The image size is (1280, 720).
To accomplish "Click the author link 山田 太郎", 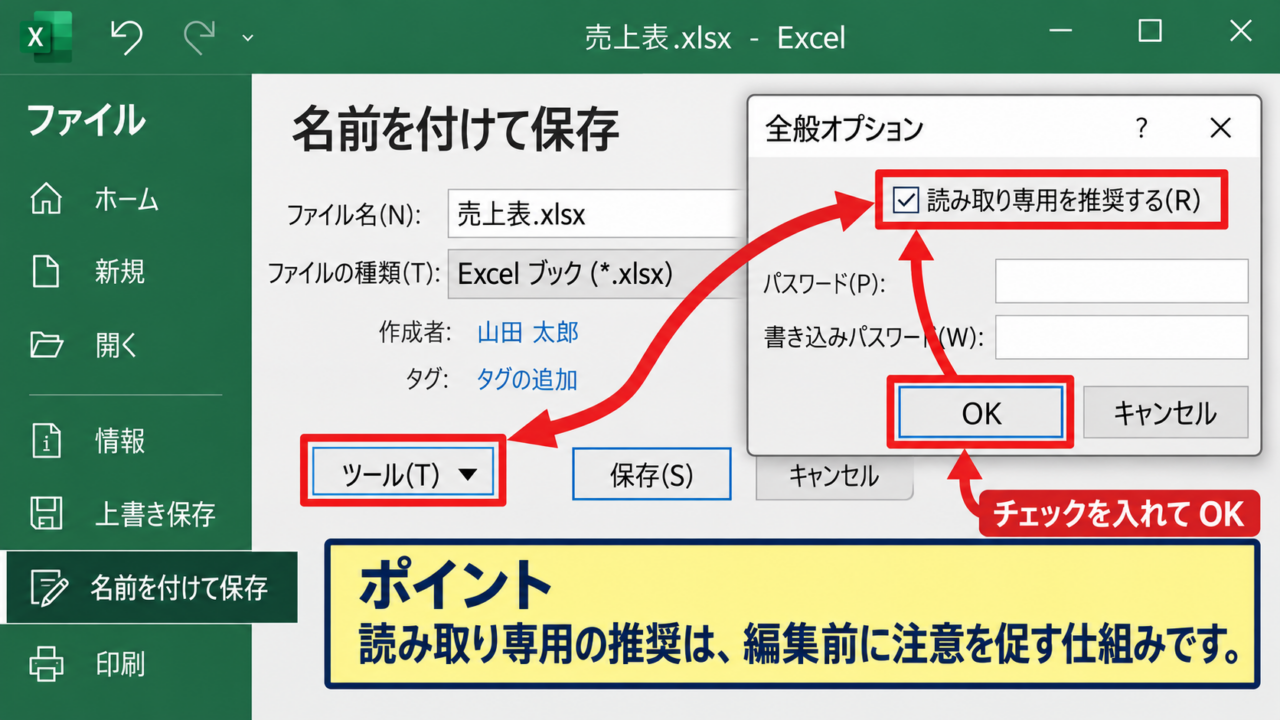I will pos(528,333).
